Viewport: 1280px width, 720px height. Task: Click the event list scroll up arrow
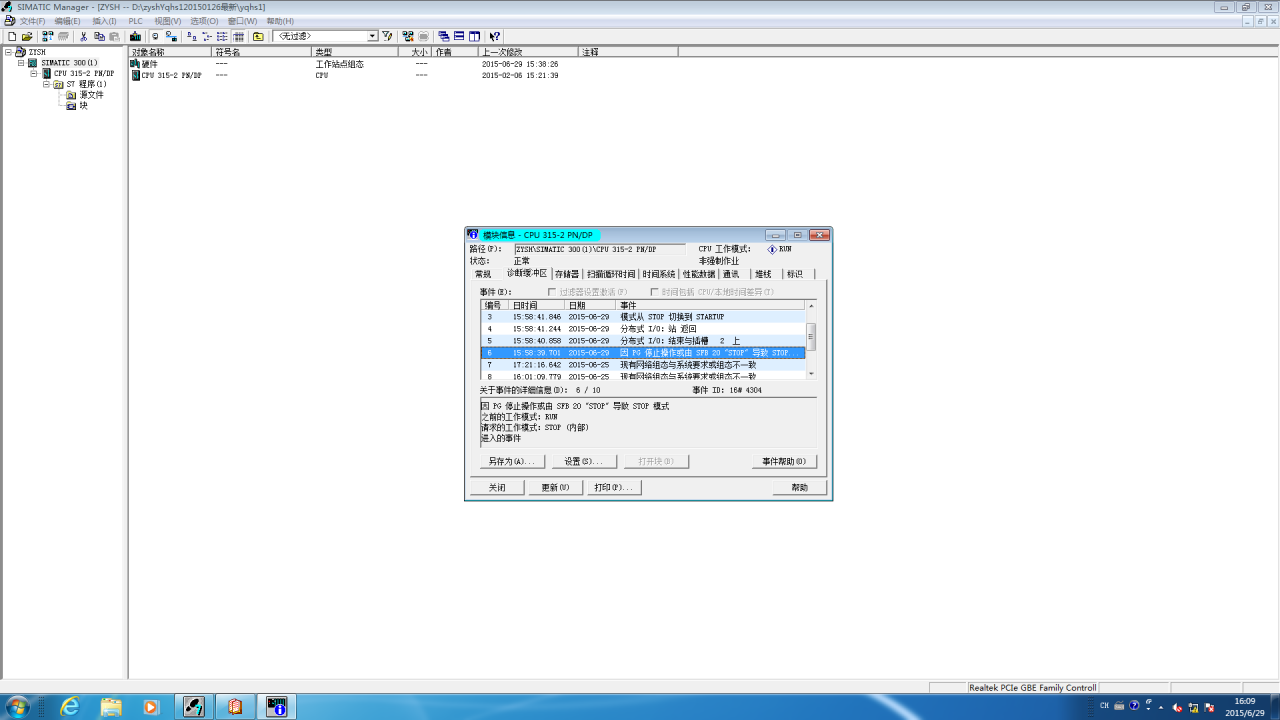(x=811, y=305)
